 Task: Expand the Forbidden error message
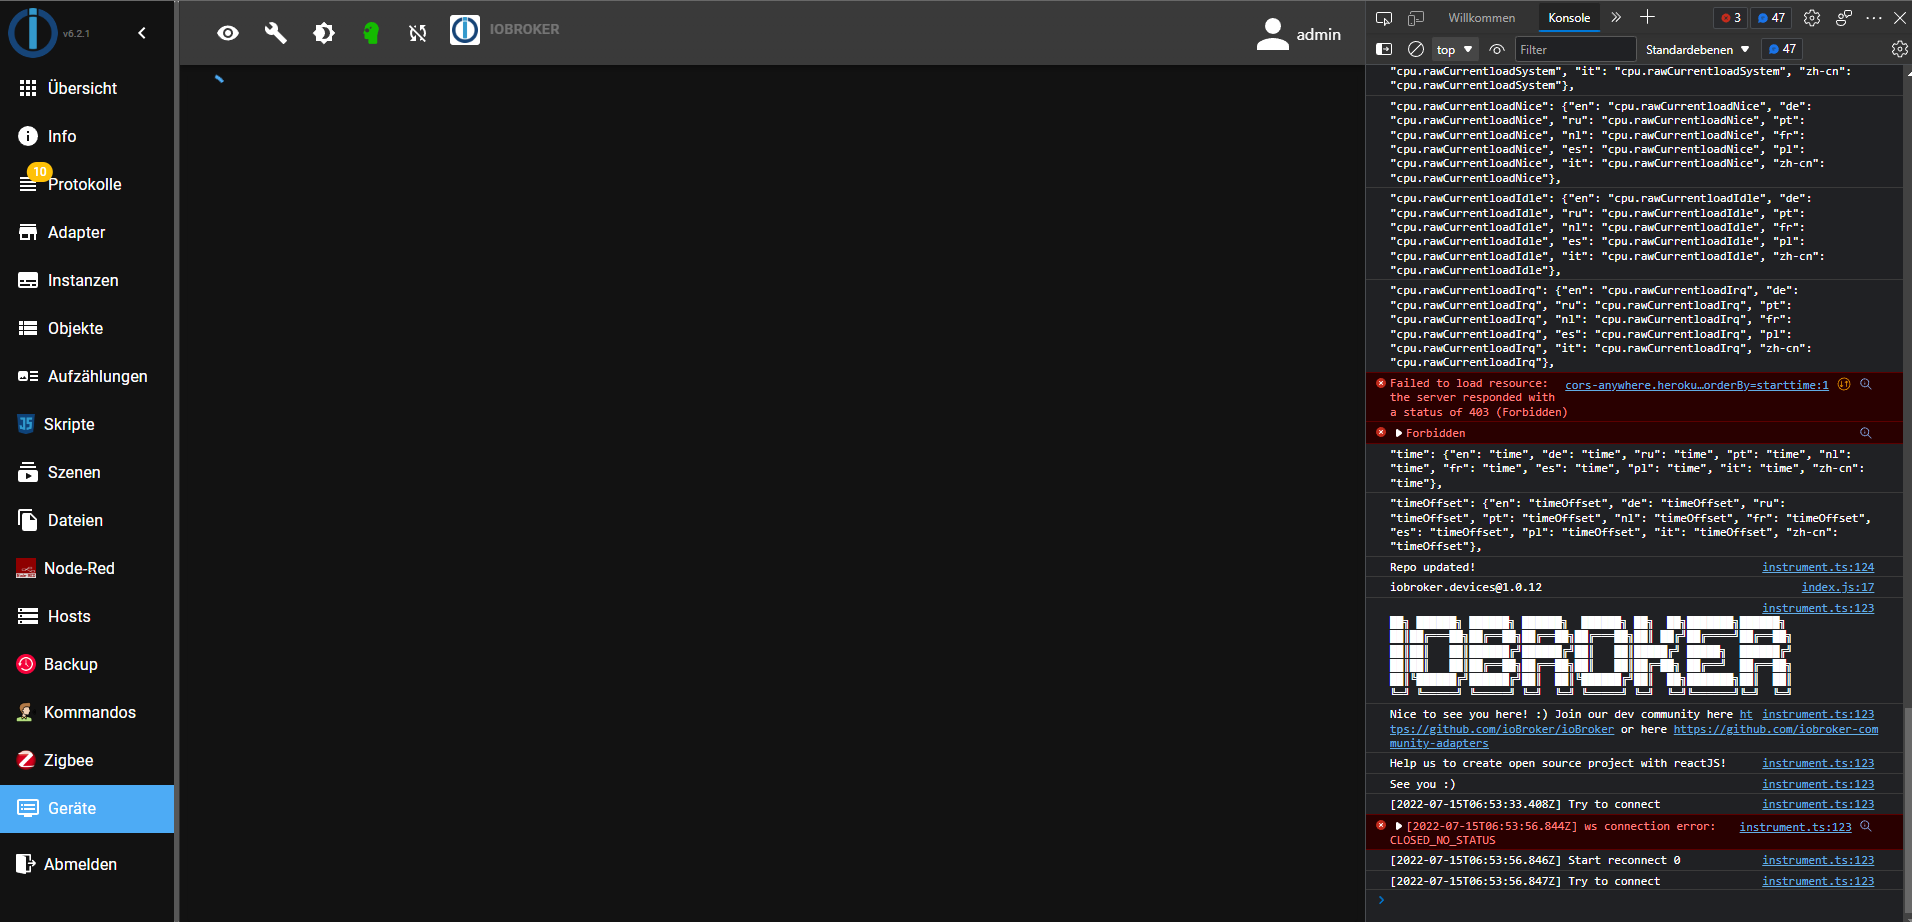point(1398,432)
